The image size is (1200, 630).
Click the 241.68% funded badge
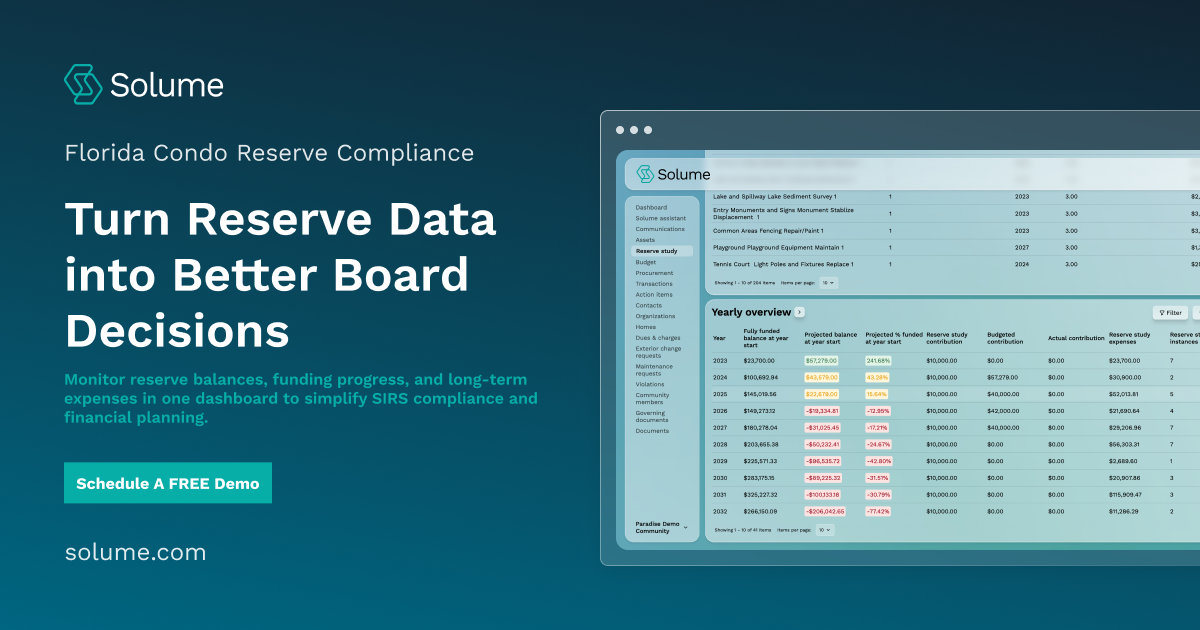(x=878, y=360)
